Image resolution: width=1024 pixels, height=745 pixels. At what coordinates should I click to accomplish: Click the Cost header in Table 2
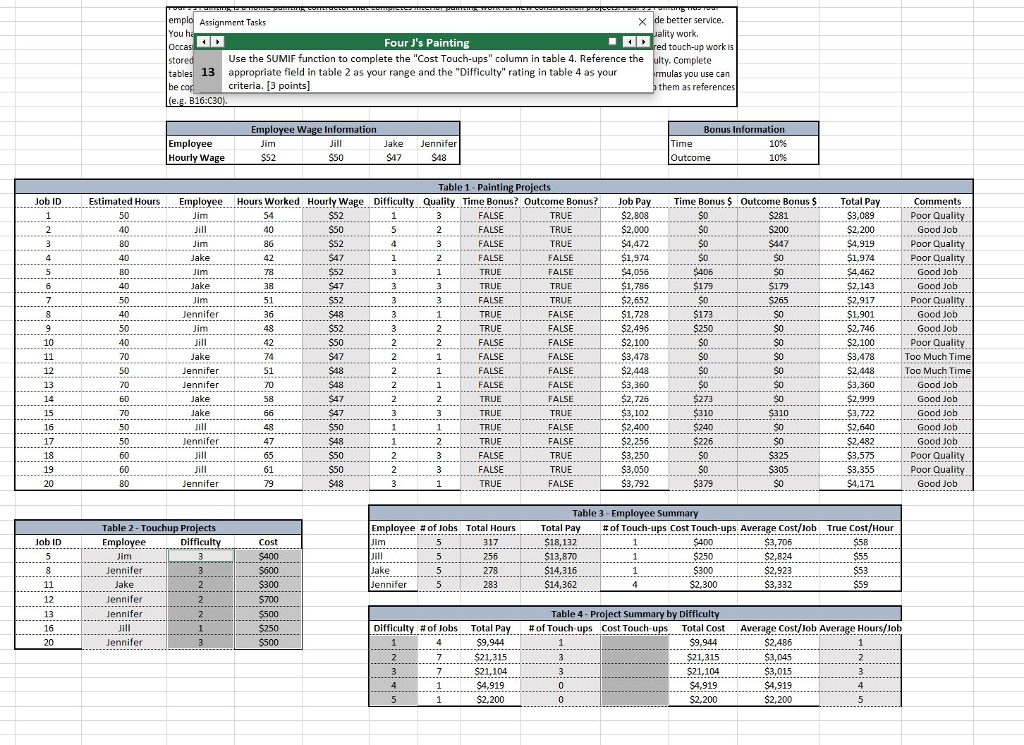pyautogui.click(x=268, y=542)
